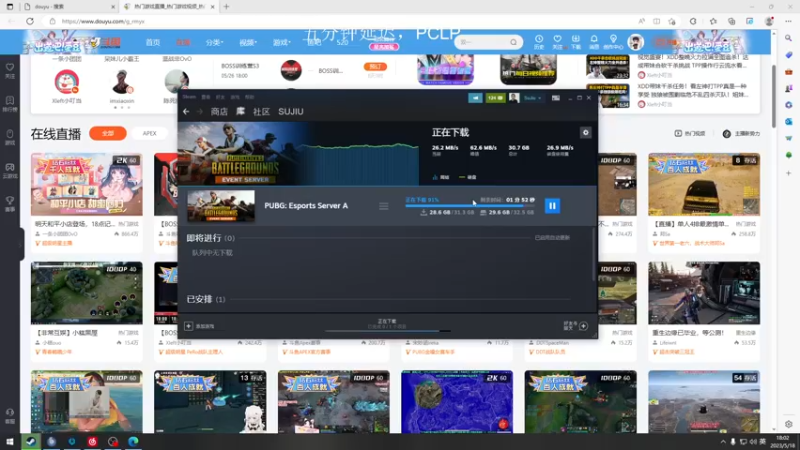Click the orange 预订 button

pyautogui.click(x=375, y=67)
